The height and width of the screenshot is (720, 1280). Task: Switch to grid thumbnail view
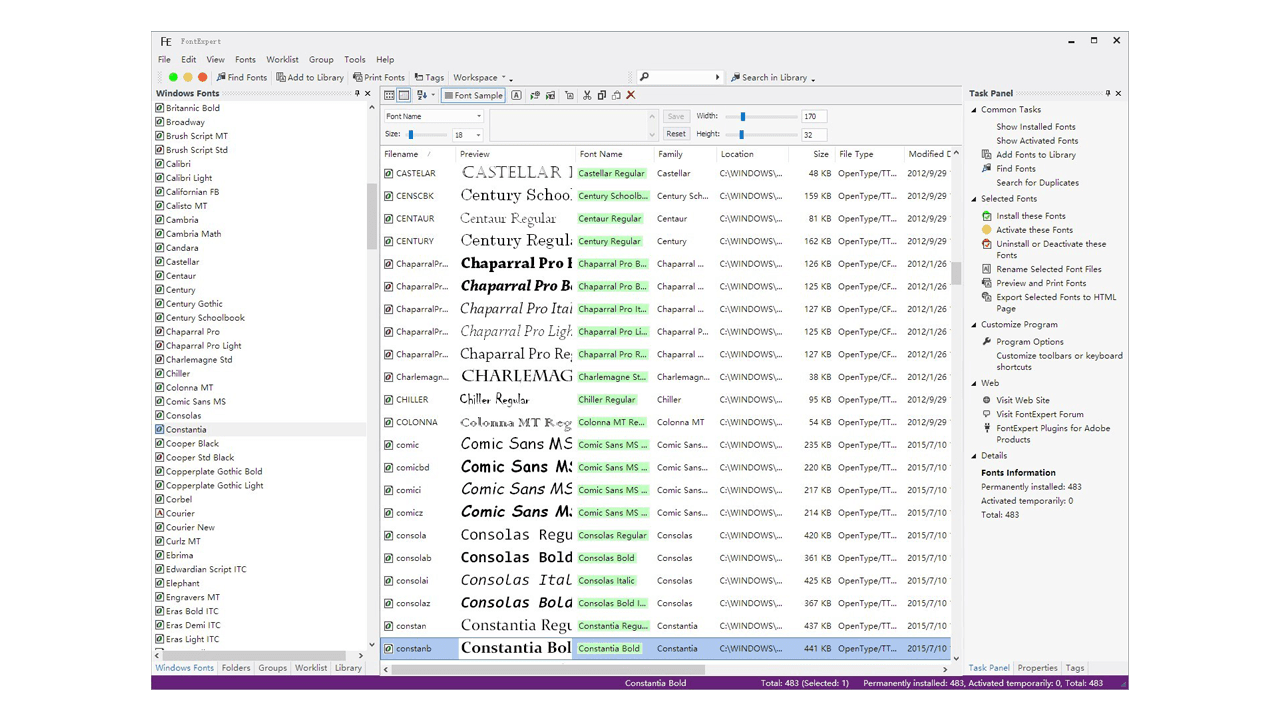(389, 95)
